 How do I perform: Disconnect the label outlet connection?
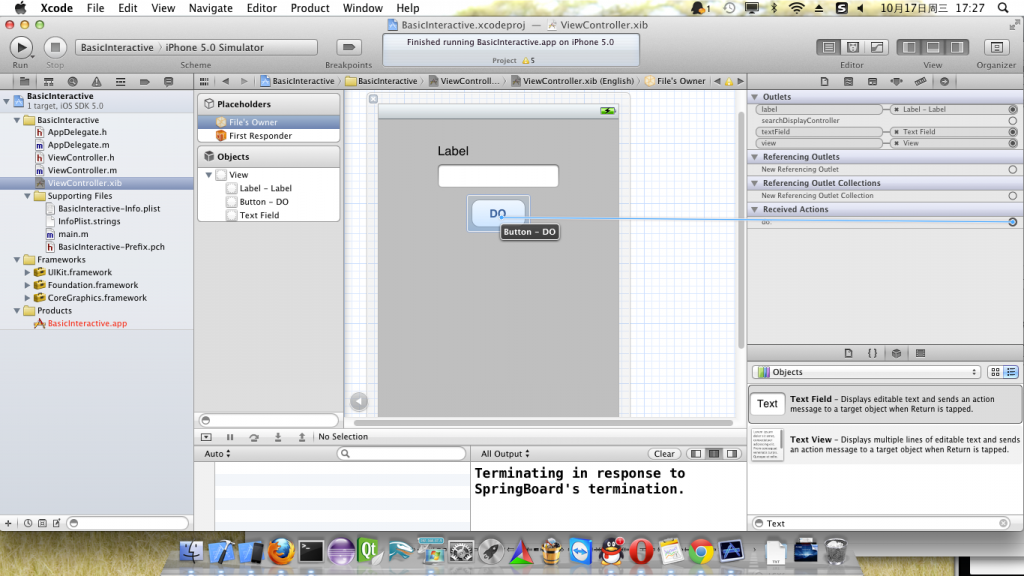click(x=896, y=110)
